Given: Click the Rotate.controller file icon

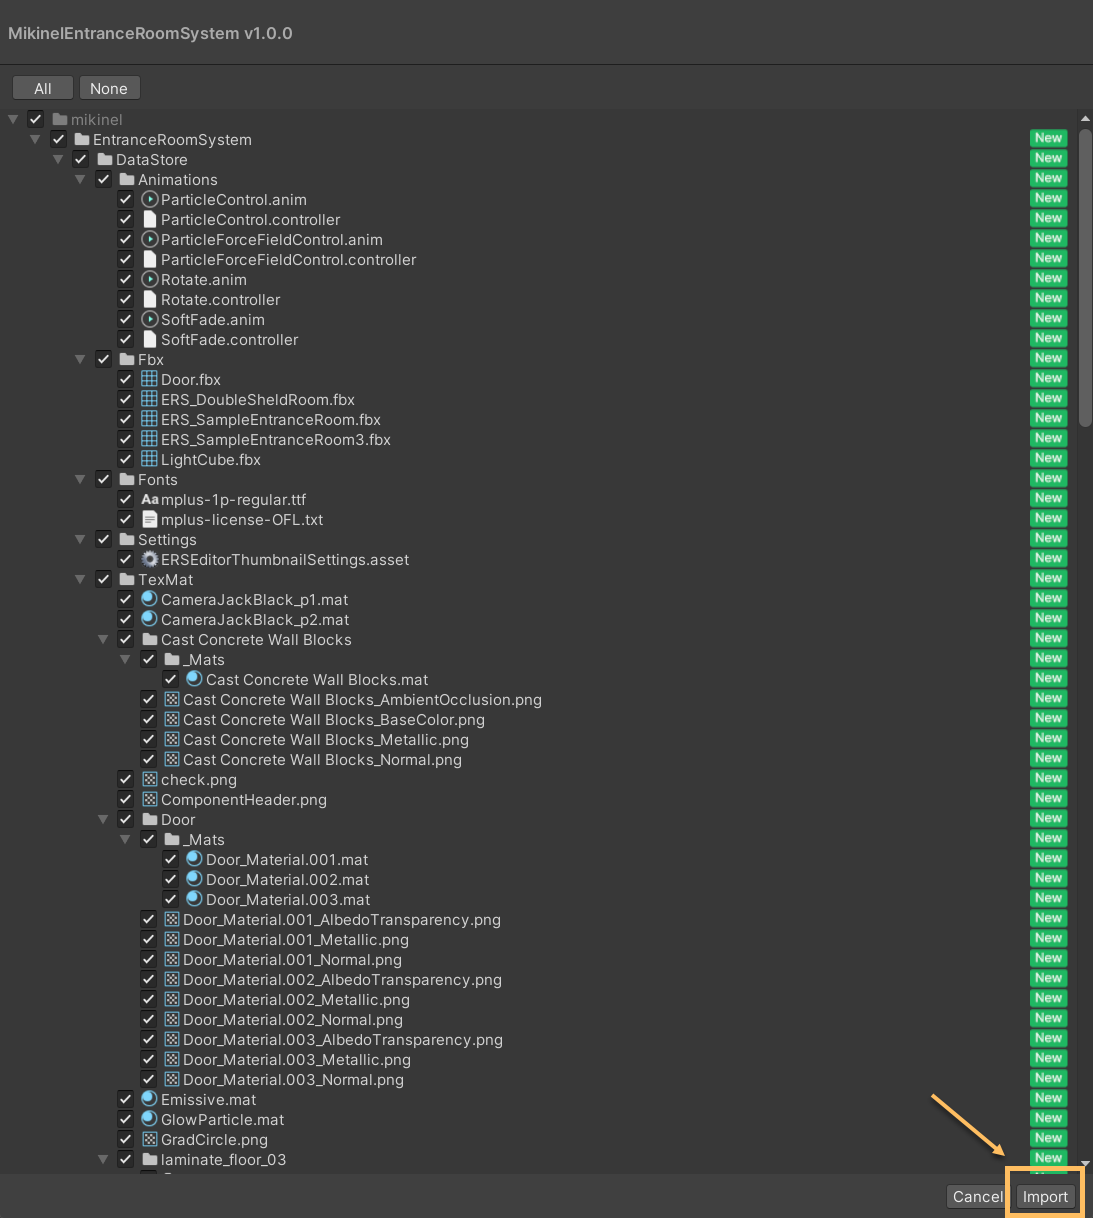Looking at the screenshot, I should coord(149,299).
